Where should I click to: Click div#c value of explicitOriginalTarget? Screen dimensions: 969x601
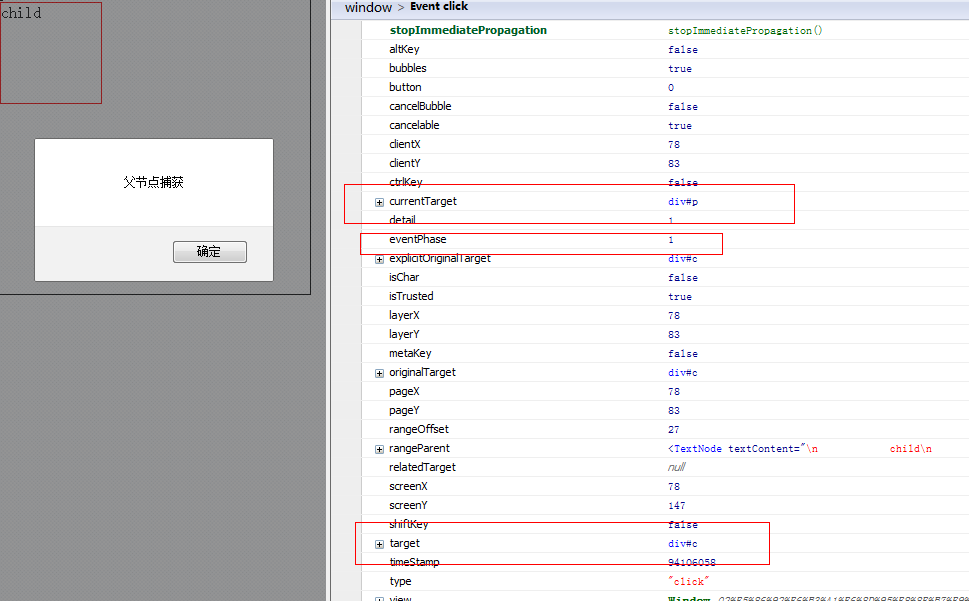tap(683, 259)
